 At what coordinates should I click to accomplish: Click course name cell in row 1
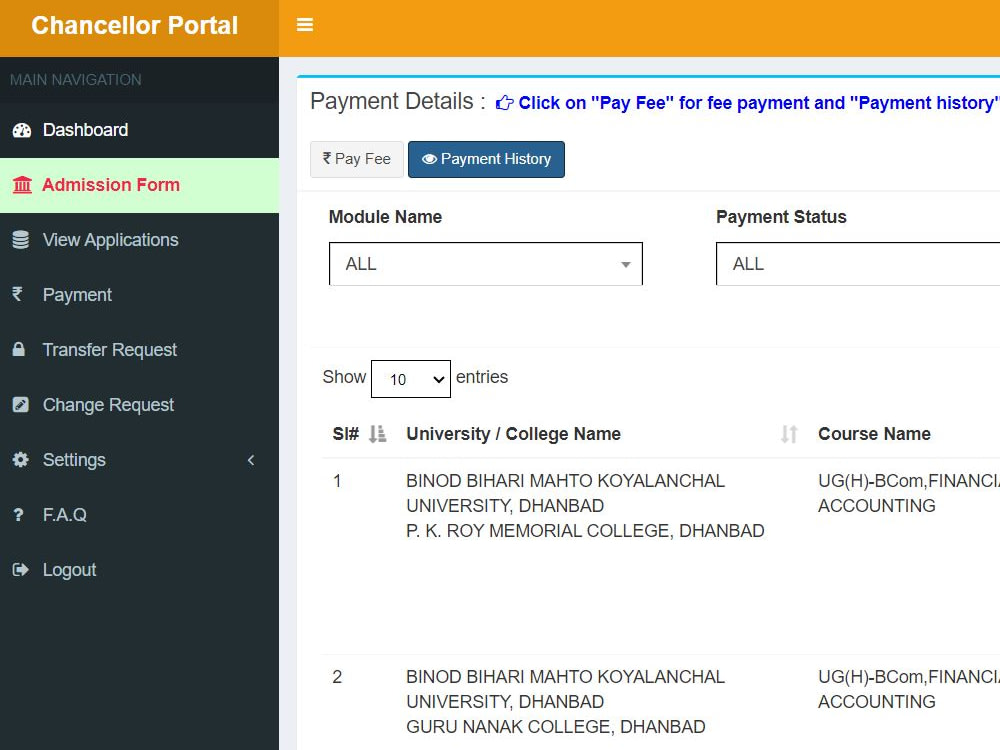pyautogui.click(x=908, y=493)
